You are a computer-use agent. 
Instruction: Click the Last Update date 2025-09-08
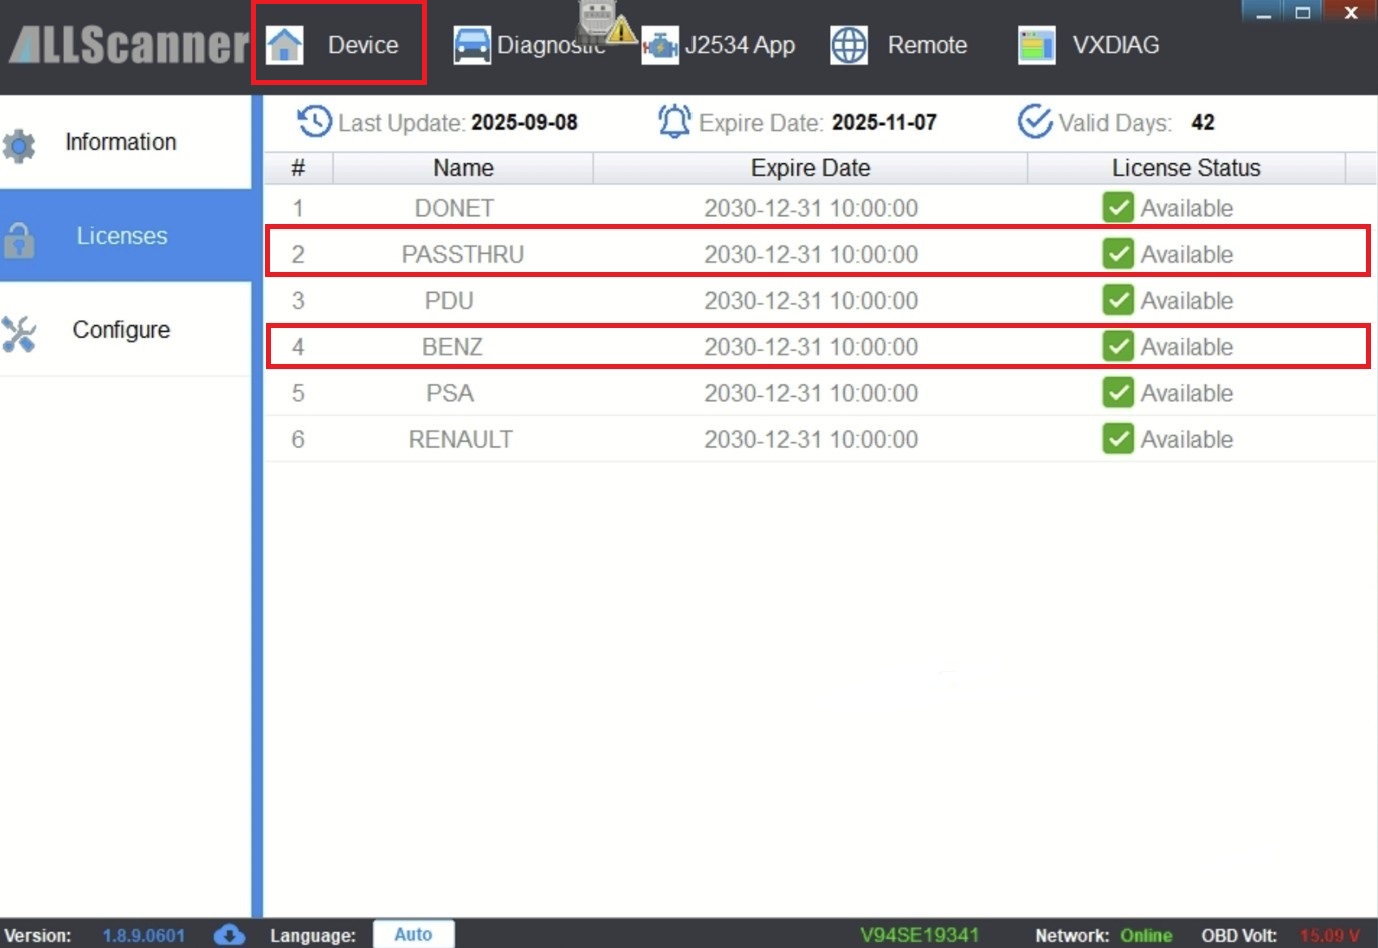[x=525, y=122]
